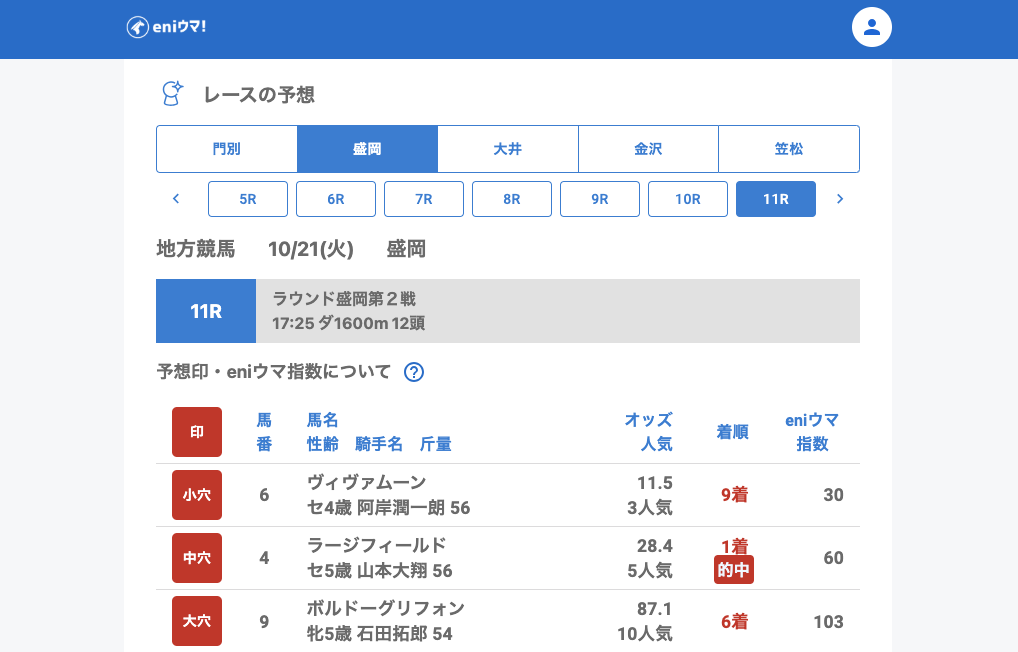Click the 大穴 prediction mark badge

(197, 621)
